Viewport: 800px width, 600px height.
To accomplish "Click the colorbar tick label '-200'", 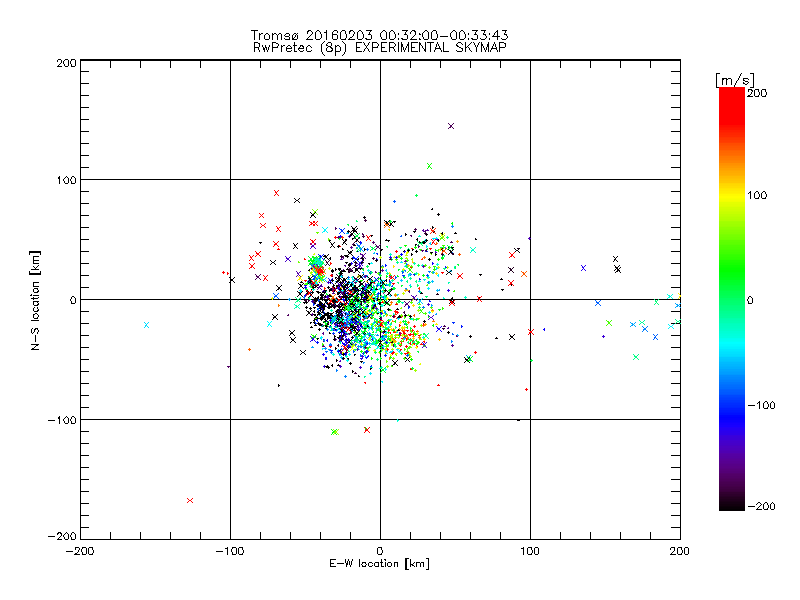I will (761, 506).
